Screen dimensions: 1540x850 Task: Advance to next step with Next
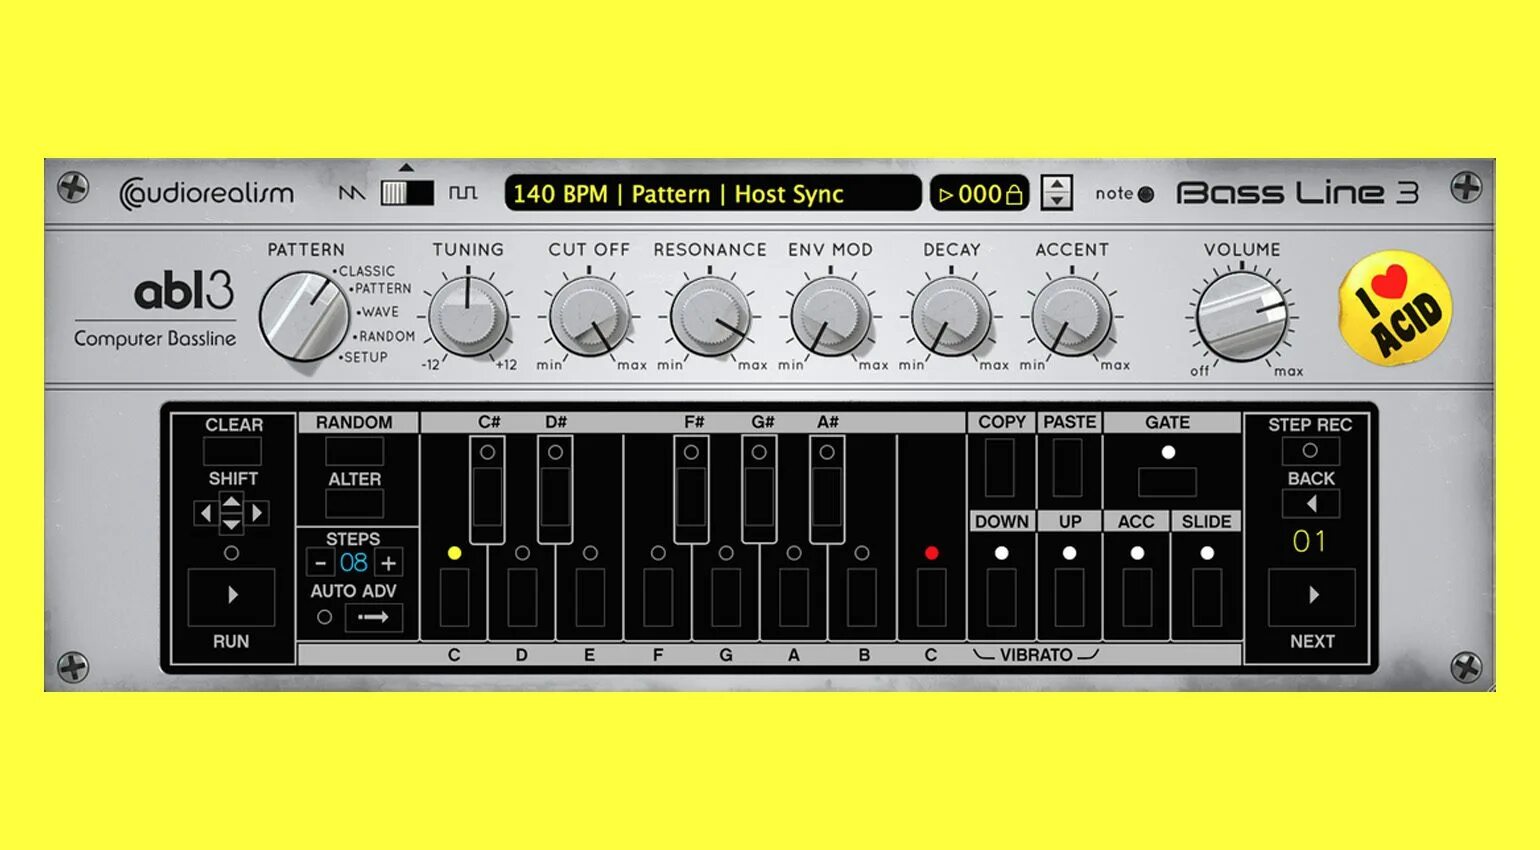tap(1312, 596)
